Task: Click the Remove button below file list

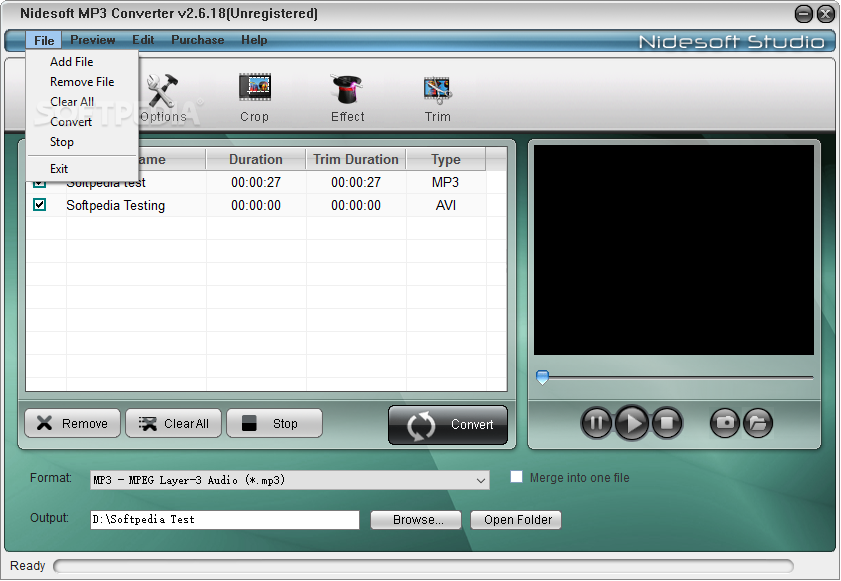Action: point(72,423)
